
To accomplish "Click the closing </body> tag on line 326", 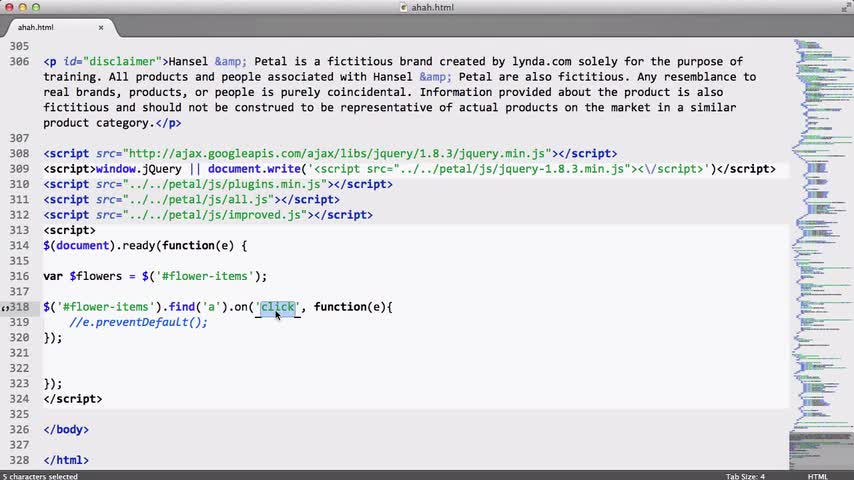I will [x=66, y=430].
